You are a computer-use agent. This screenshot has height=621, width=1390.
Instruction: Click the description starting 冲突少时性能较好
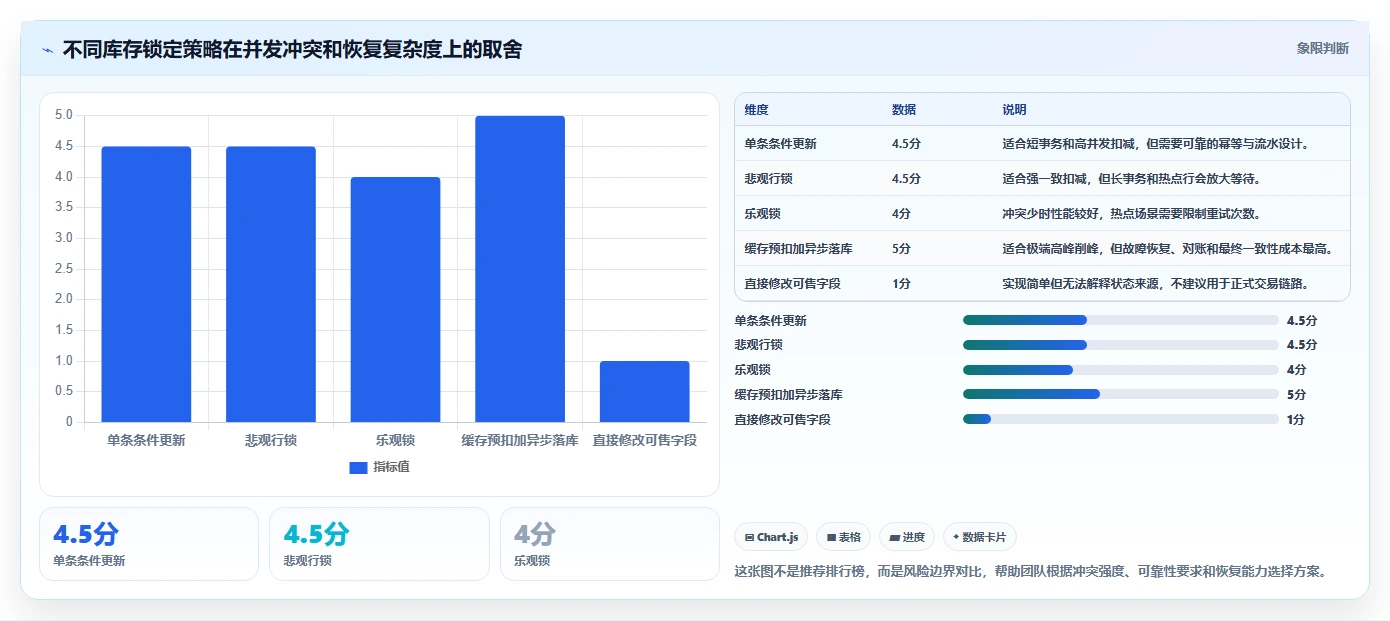[1133, 214]
